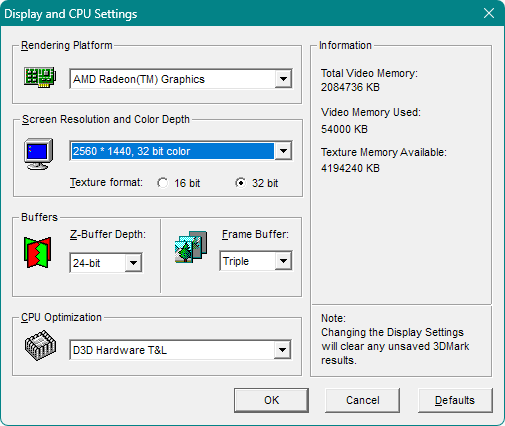
Task: Confirm settings with the OK button
Action: pyautogui.click(x=271, y=400)
